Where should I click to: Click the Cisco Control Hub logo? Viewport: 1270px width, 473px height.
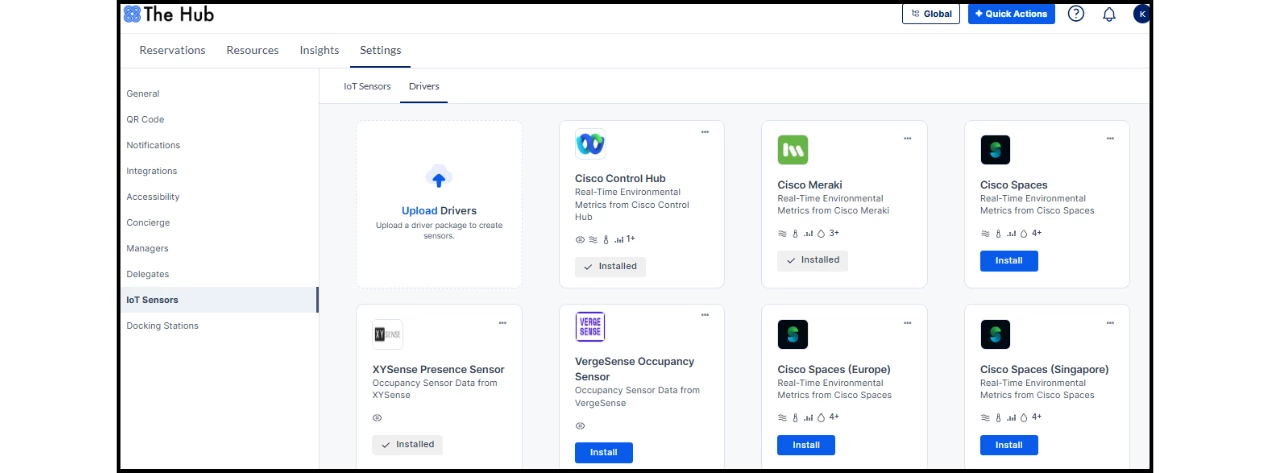tap(590, 145)
